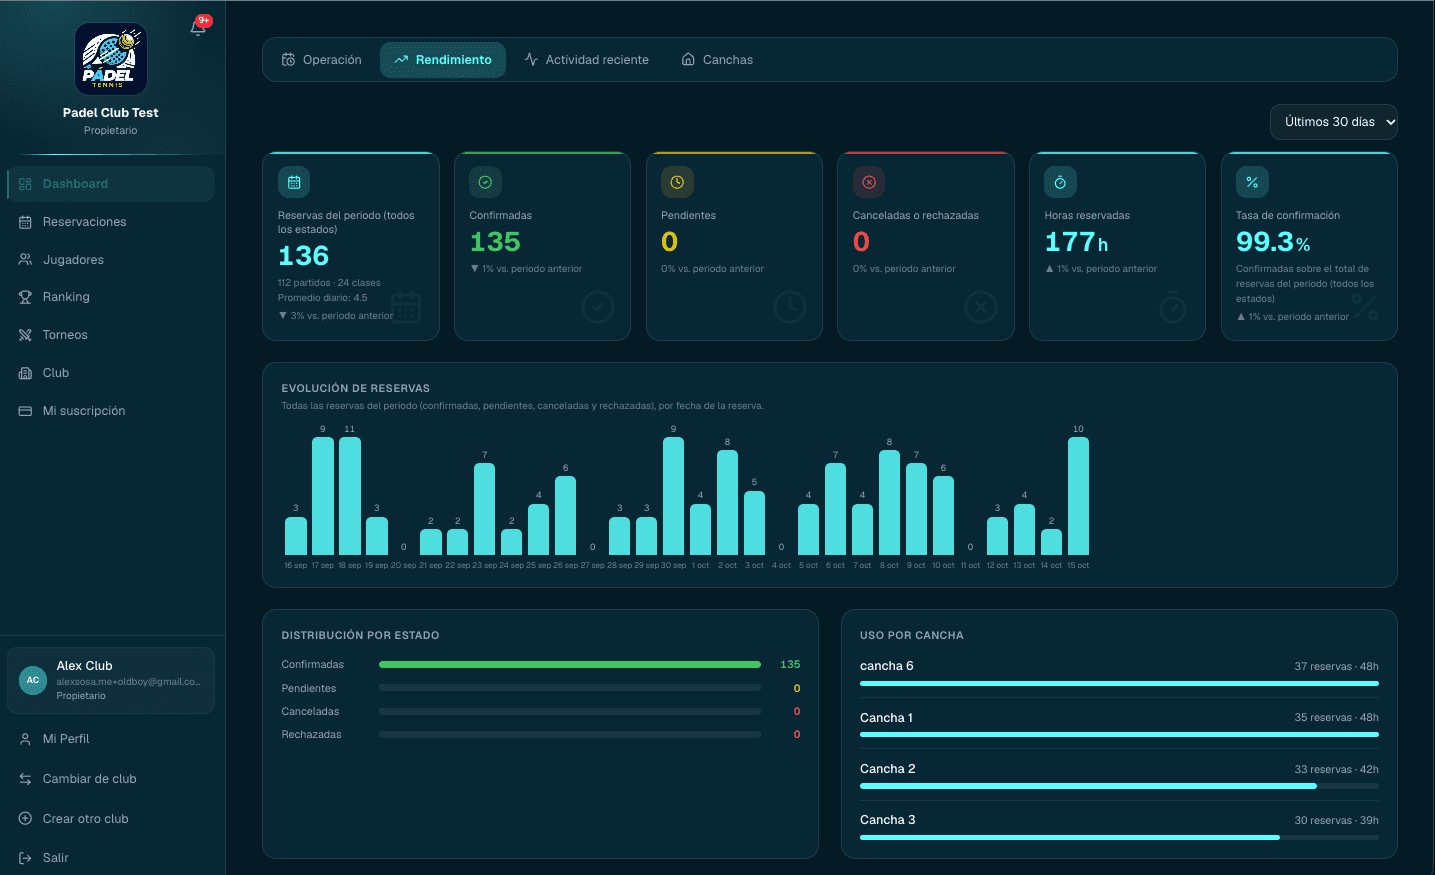The height and width of the screenshot is (875, 1435).
Task: Switch to the Operación tab
Action: coord(322,60)
